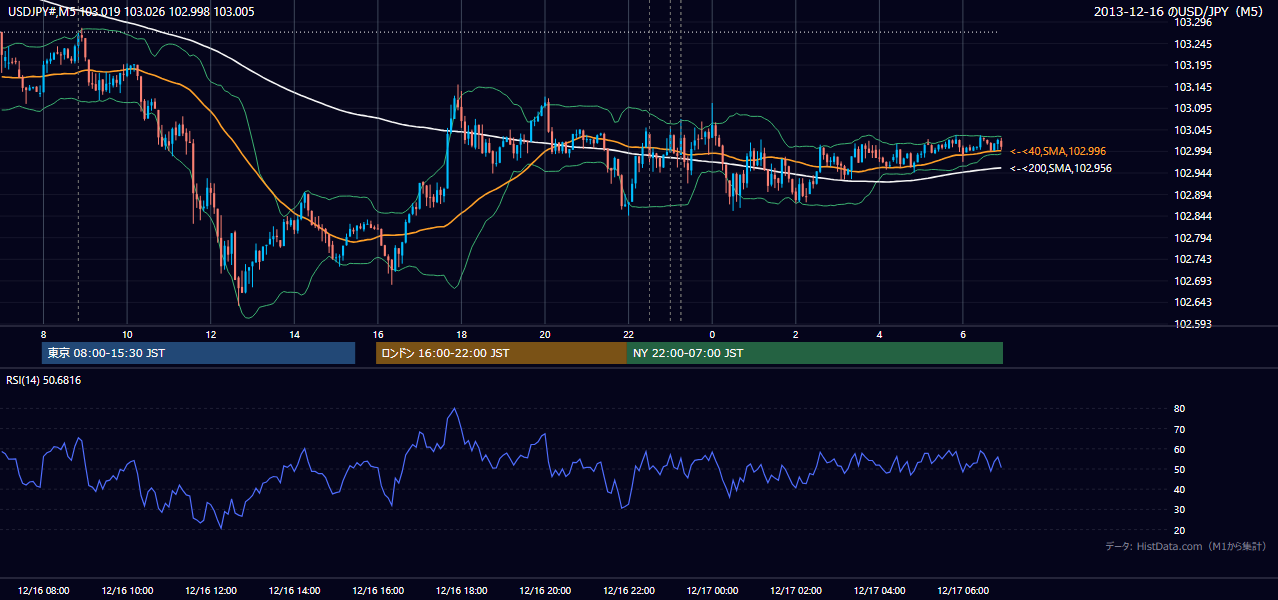Click price level 102.743 on axis

[1192, 259]
